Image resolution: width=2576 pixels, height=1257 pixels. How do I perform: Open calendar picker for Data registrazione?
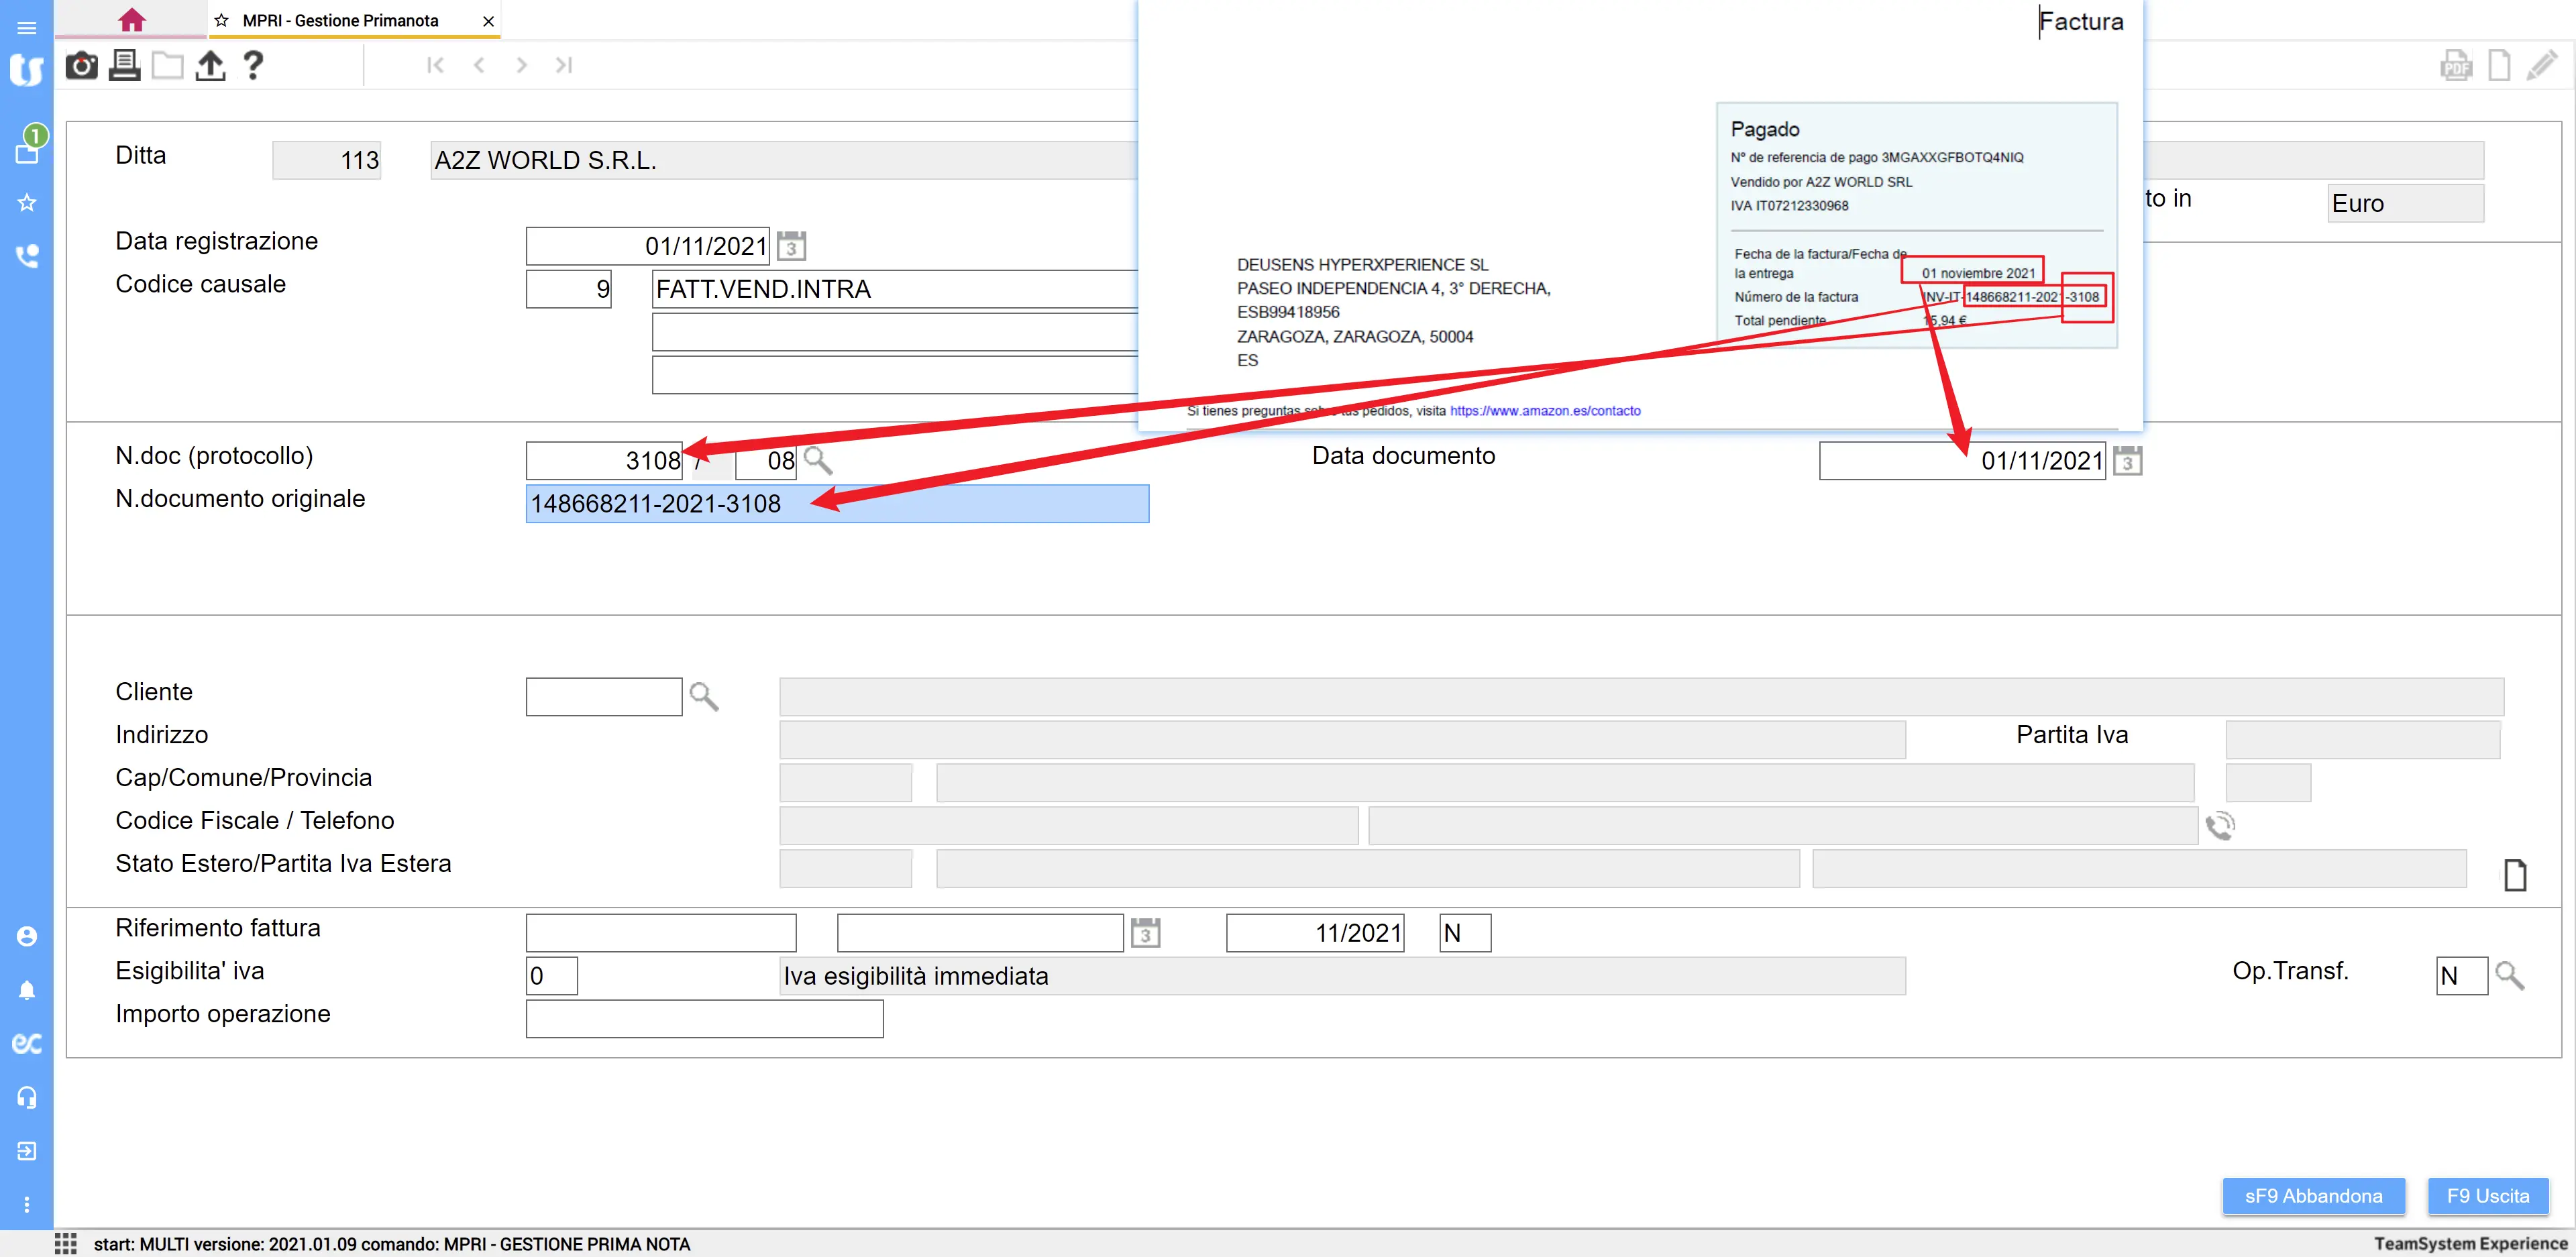click(x=791, y=246)
